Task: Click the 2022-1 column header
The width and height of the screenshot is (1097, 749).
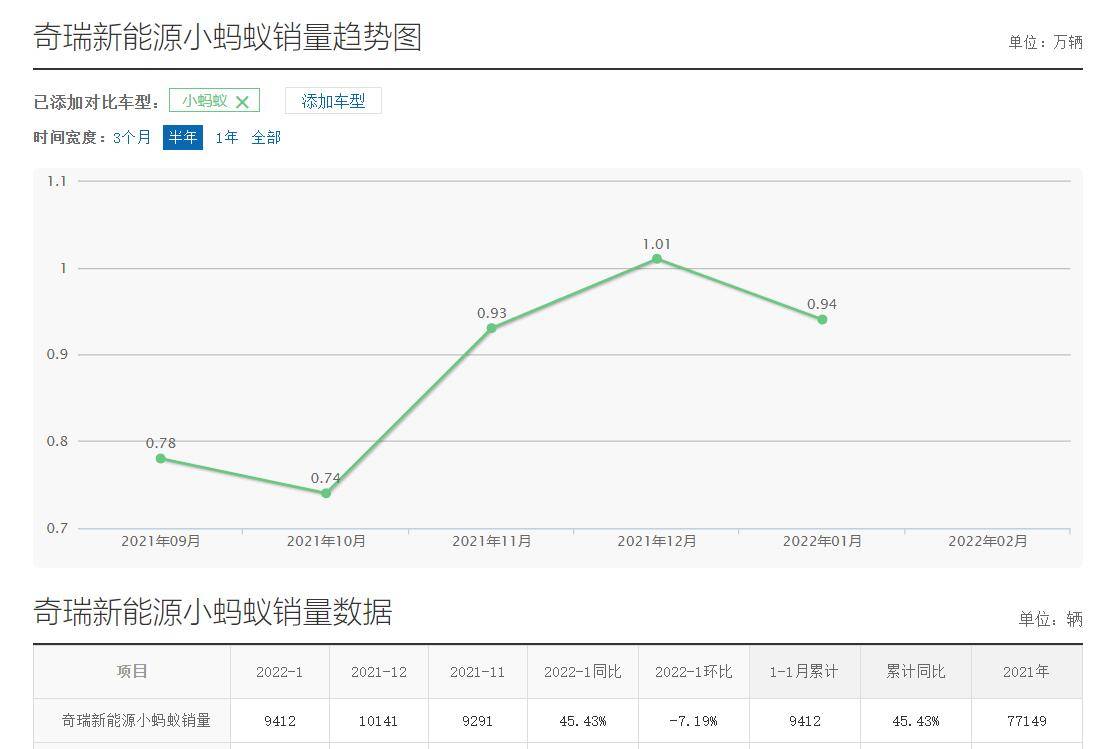Action: 280,671
